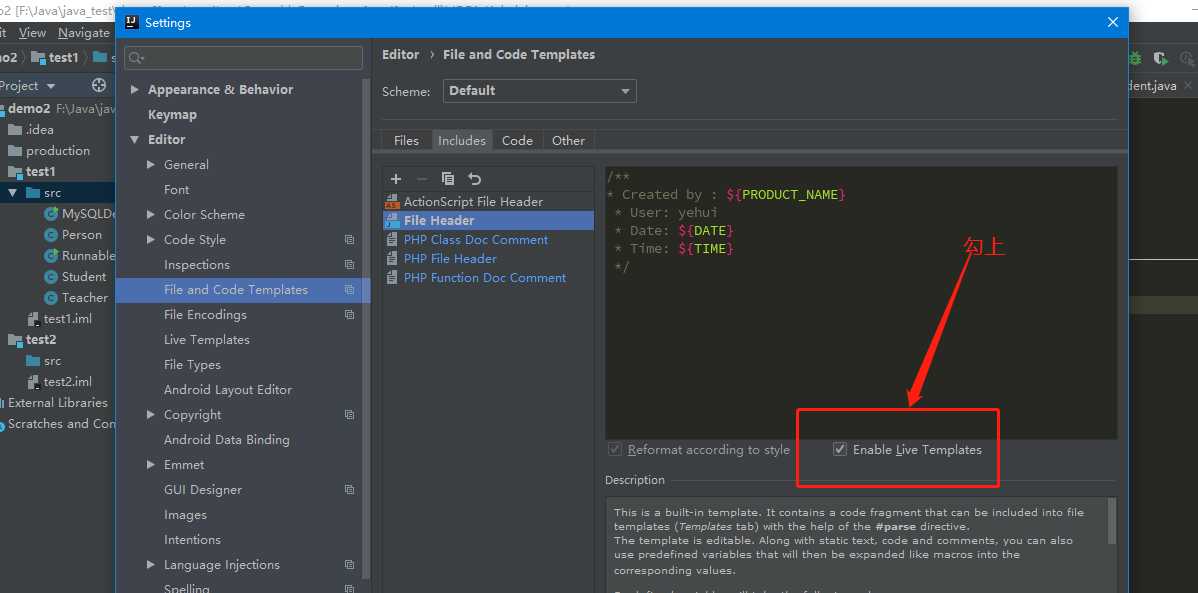Click the scope icon beside Language Injections
Screen dimensions: 1198x593
coord(349,565)
